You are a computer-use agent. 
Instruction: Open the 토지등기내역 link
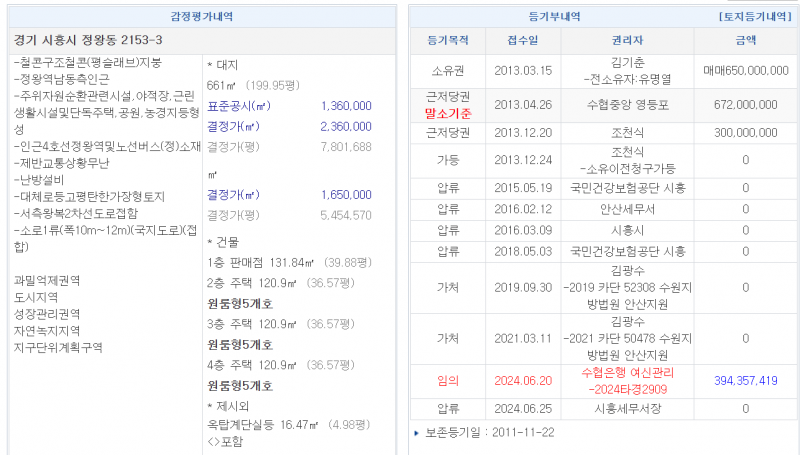pos(755,17)
